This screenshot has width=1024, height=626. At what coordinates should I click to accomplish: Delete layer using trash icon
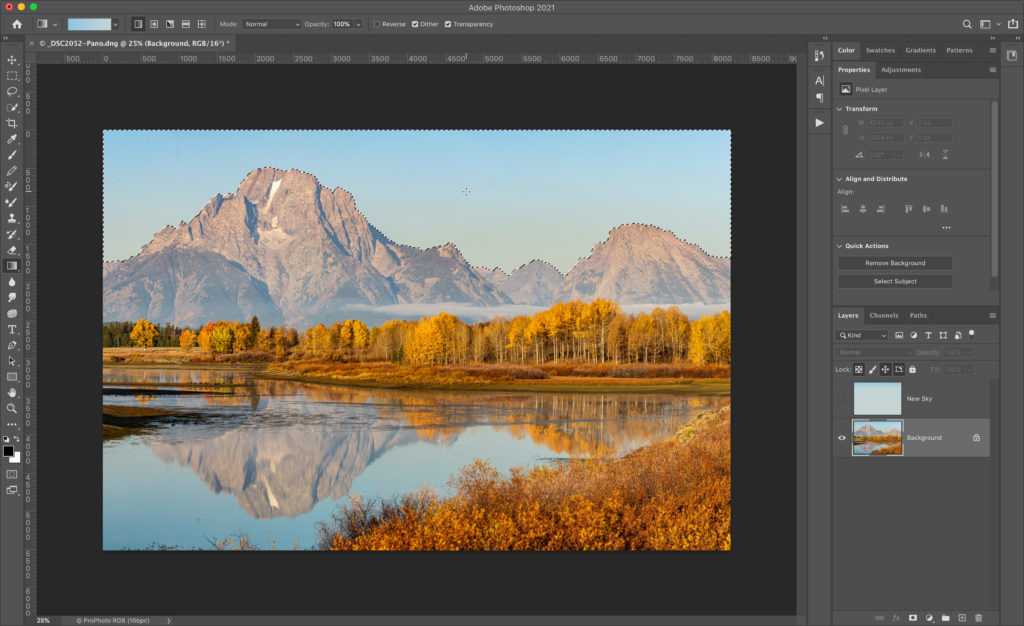click(x=978, y=618)
